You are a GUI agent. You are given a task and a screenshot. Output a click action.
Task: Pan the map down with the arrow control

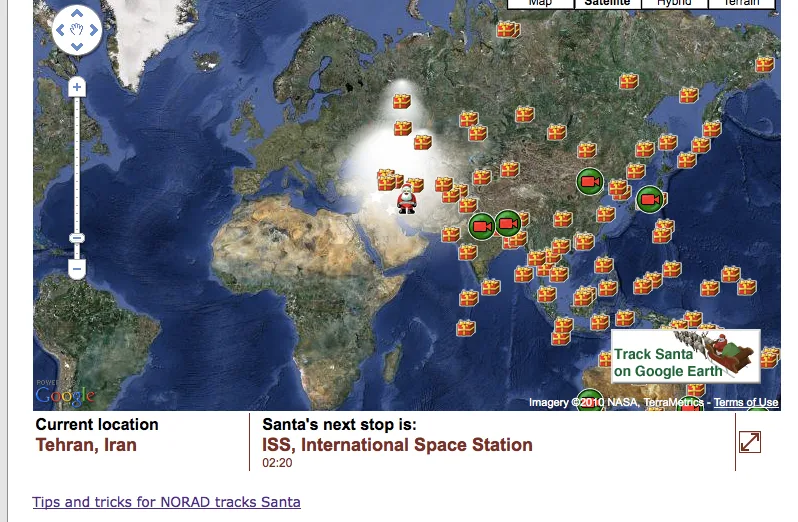pos(77,46)
